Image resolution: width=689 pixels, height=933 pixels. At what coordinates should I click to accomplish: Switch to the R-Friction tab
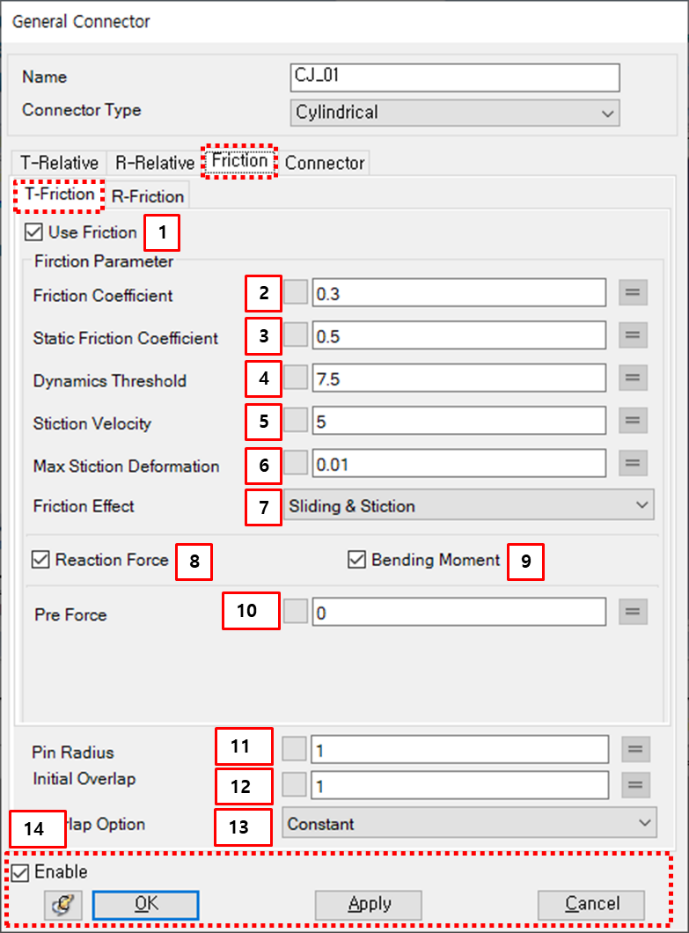[x=147, y=196]
